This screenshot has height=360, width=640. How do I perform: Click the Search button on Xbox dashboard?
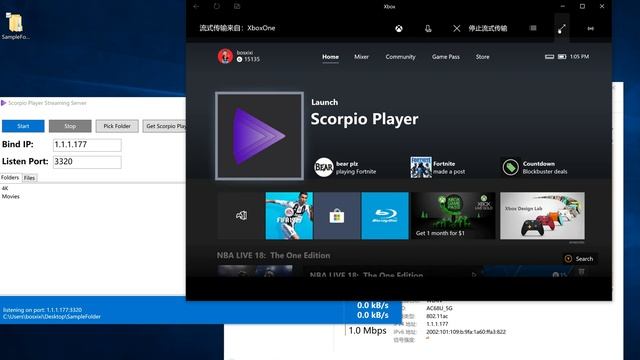(x=579, y=259)
